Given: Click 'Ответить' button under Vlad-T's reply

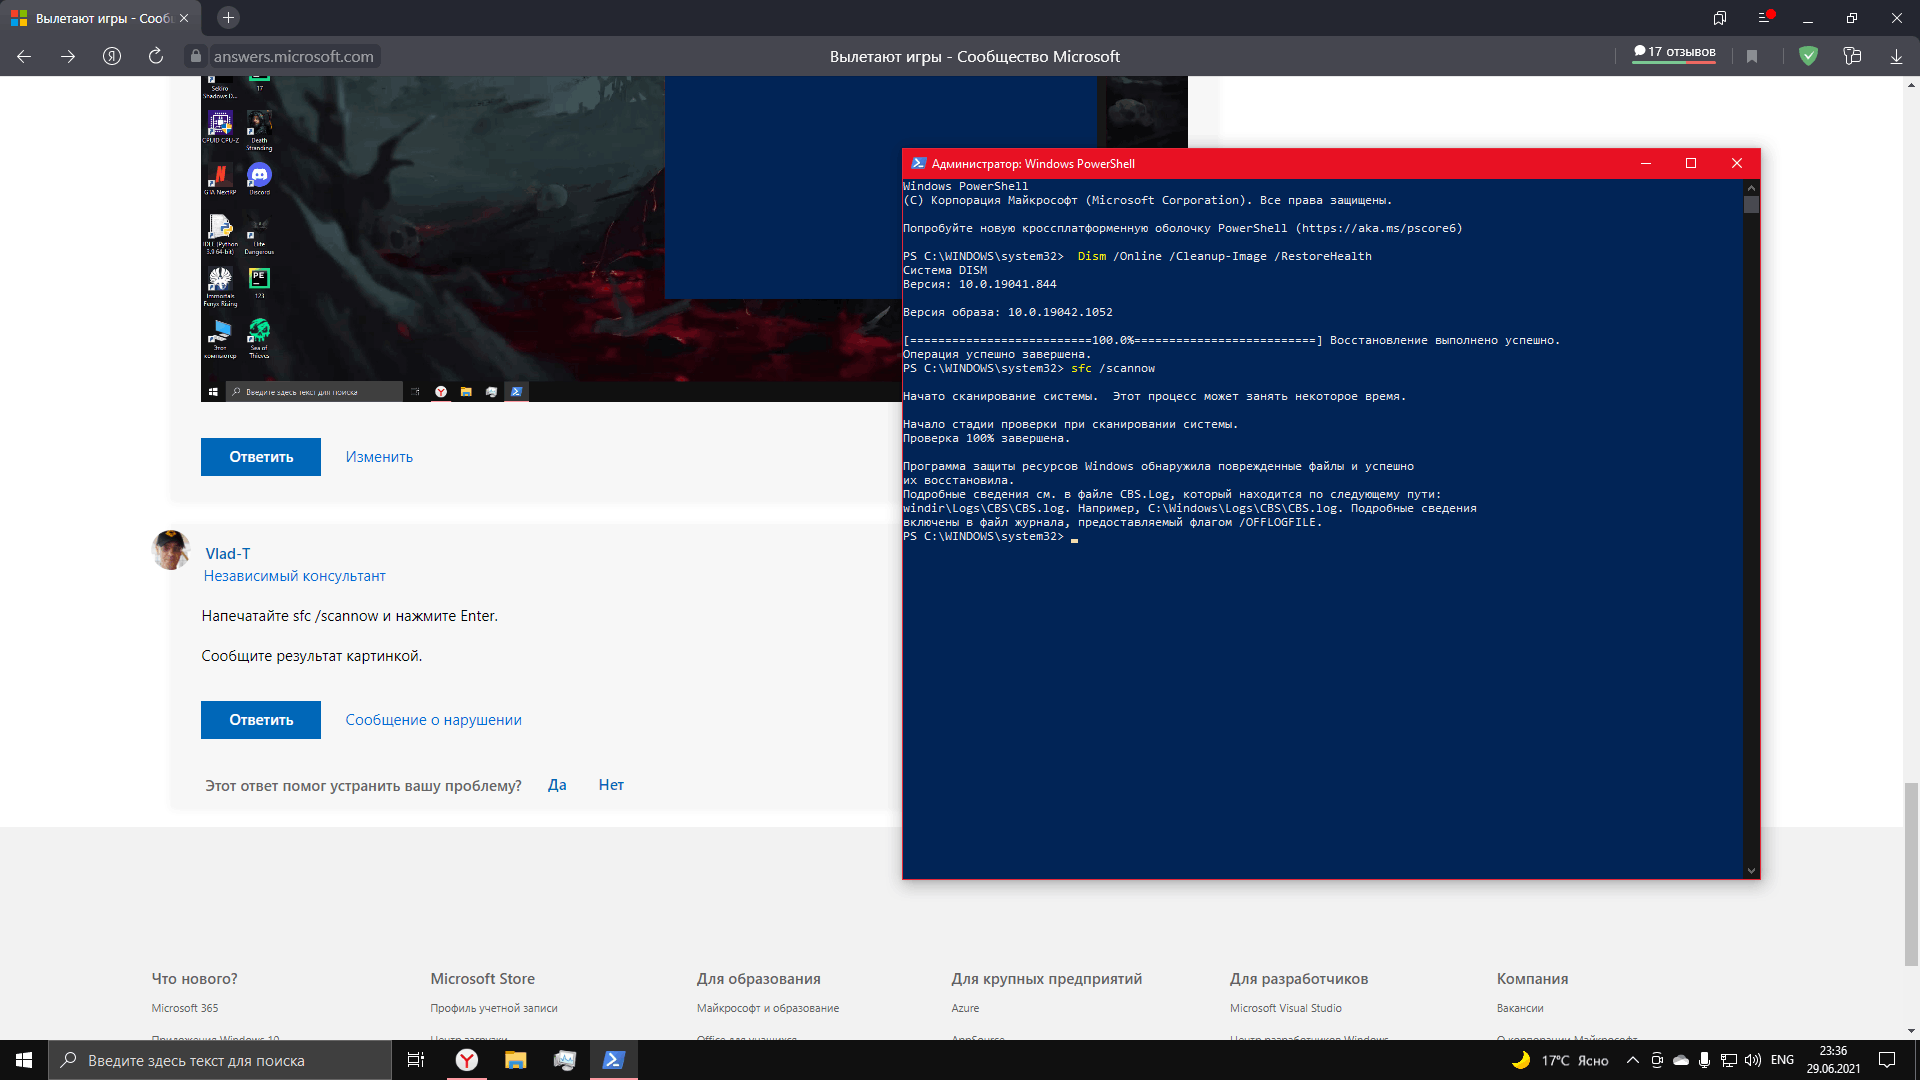Looking at the screenshot, I should point(261,720).
